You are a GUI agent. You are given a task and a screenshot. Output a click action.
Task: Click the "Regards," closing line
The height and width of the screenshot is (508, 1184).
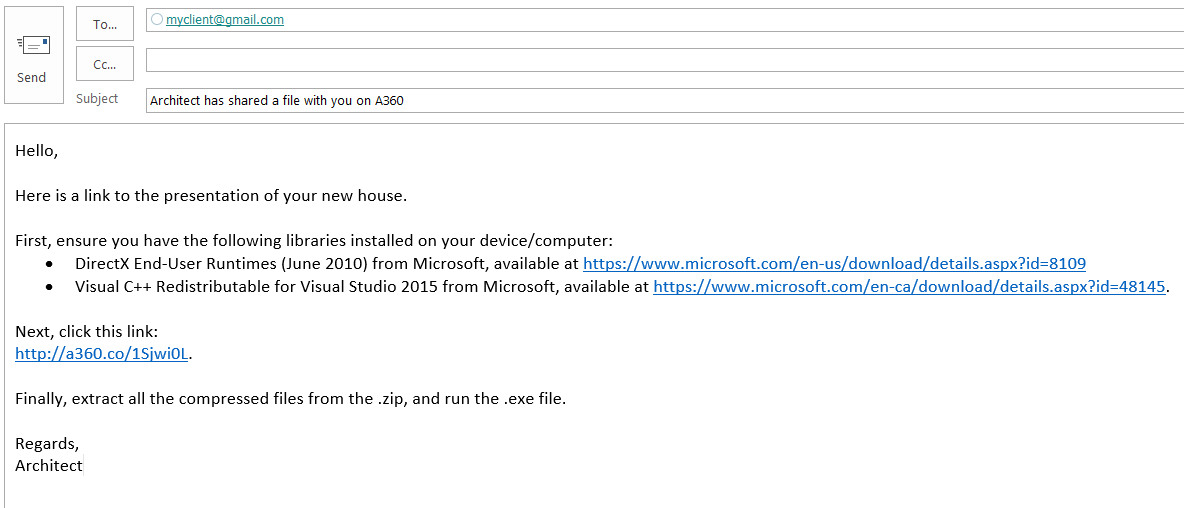pyautogui.click(x=46, y=443)
